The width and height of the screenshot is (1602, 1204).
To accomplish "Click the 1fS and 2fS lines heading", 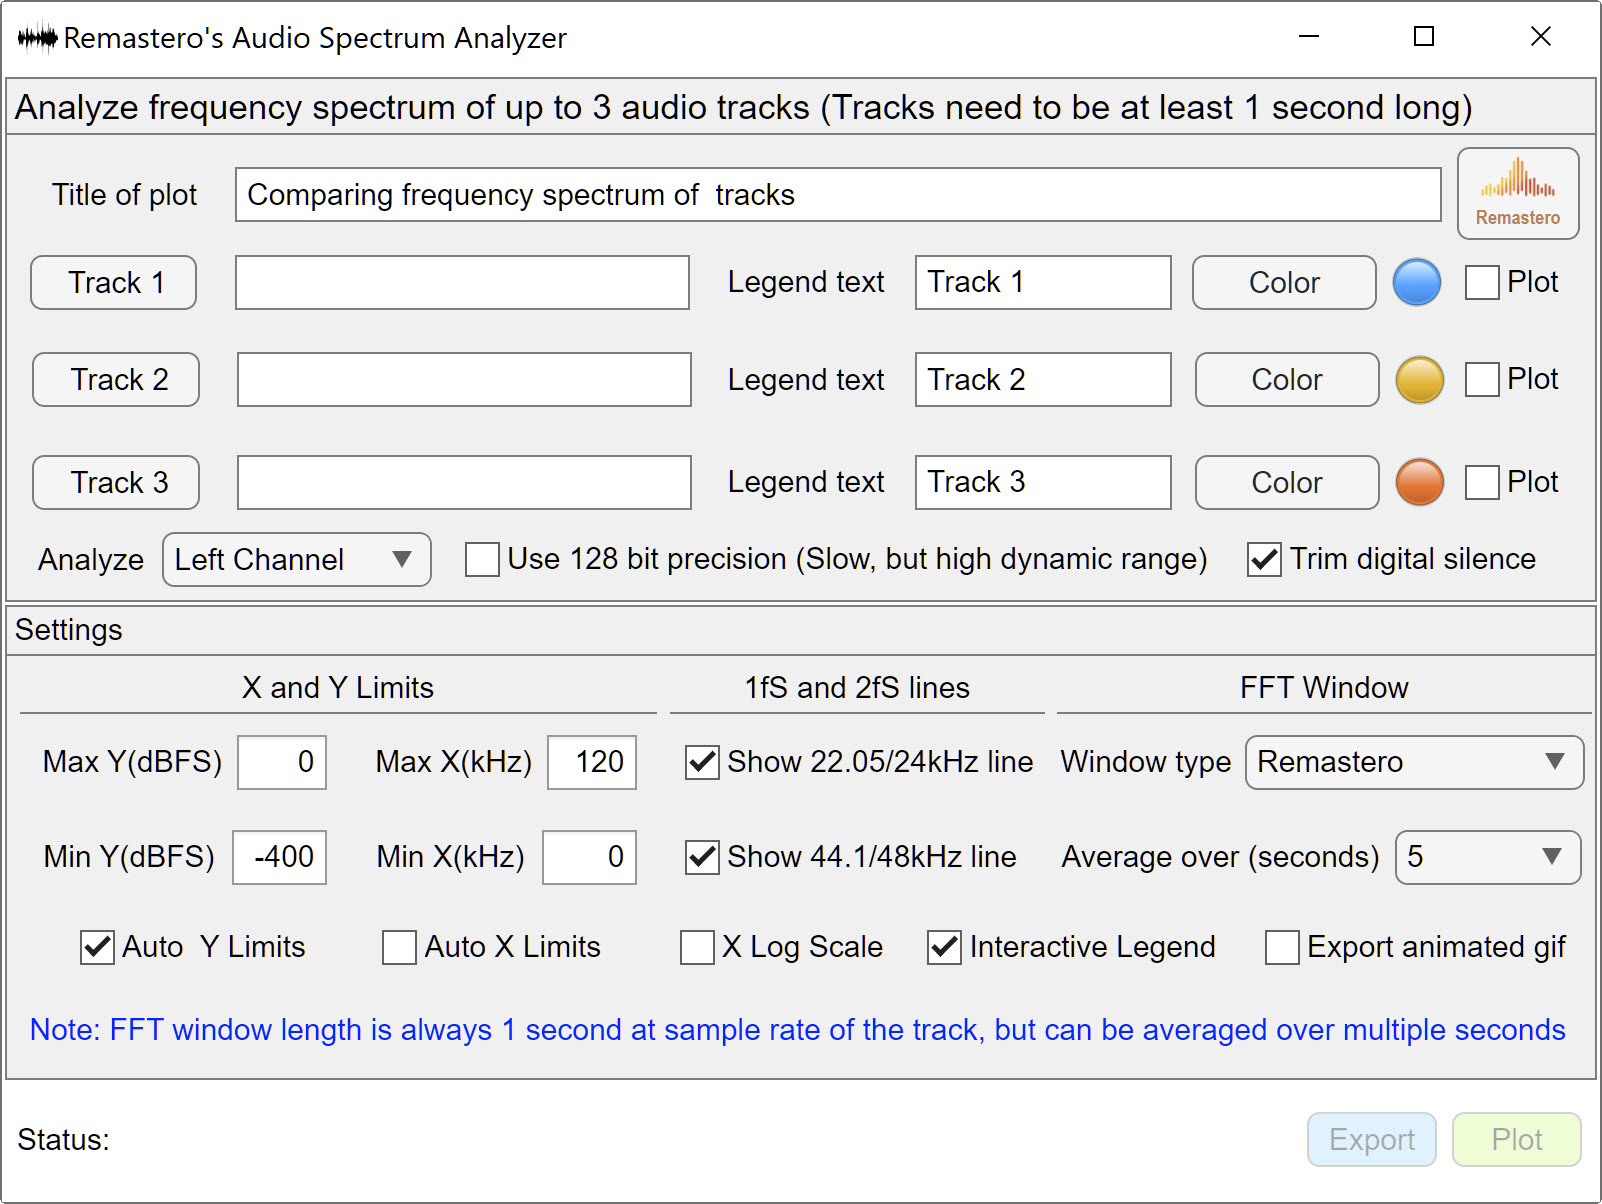I will point(857,688).
